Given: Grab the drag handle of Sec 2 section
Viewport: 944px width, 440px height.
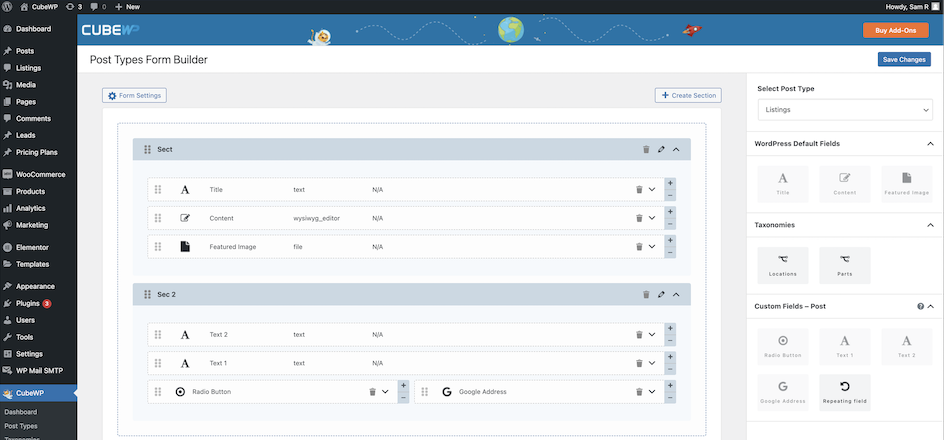Looking at the screenshot, I should (x=148, y=294).
